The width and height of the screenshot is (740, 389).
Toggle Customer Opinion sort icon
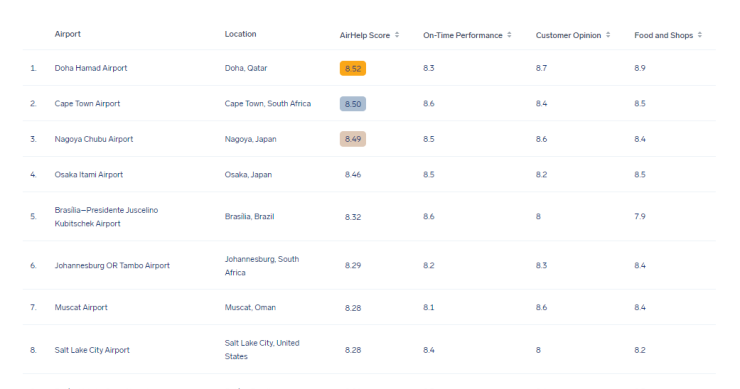608,35
